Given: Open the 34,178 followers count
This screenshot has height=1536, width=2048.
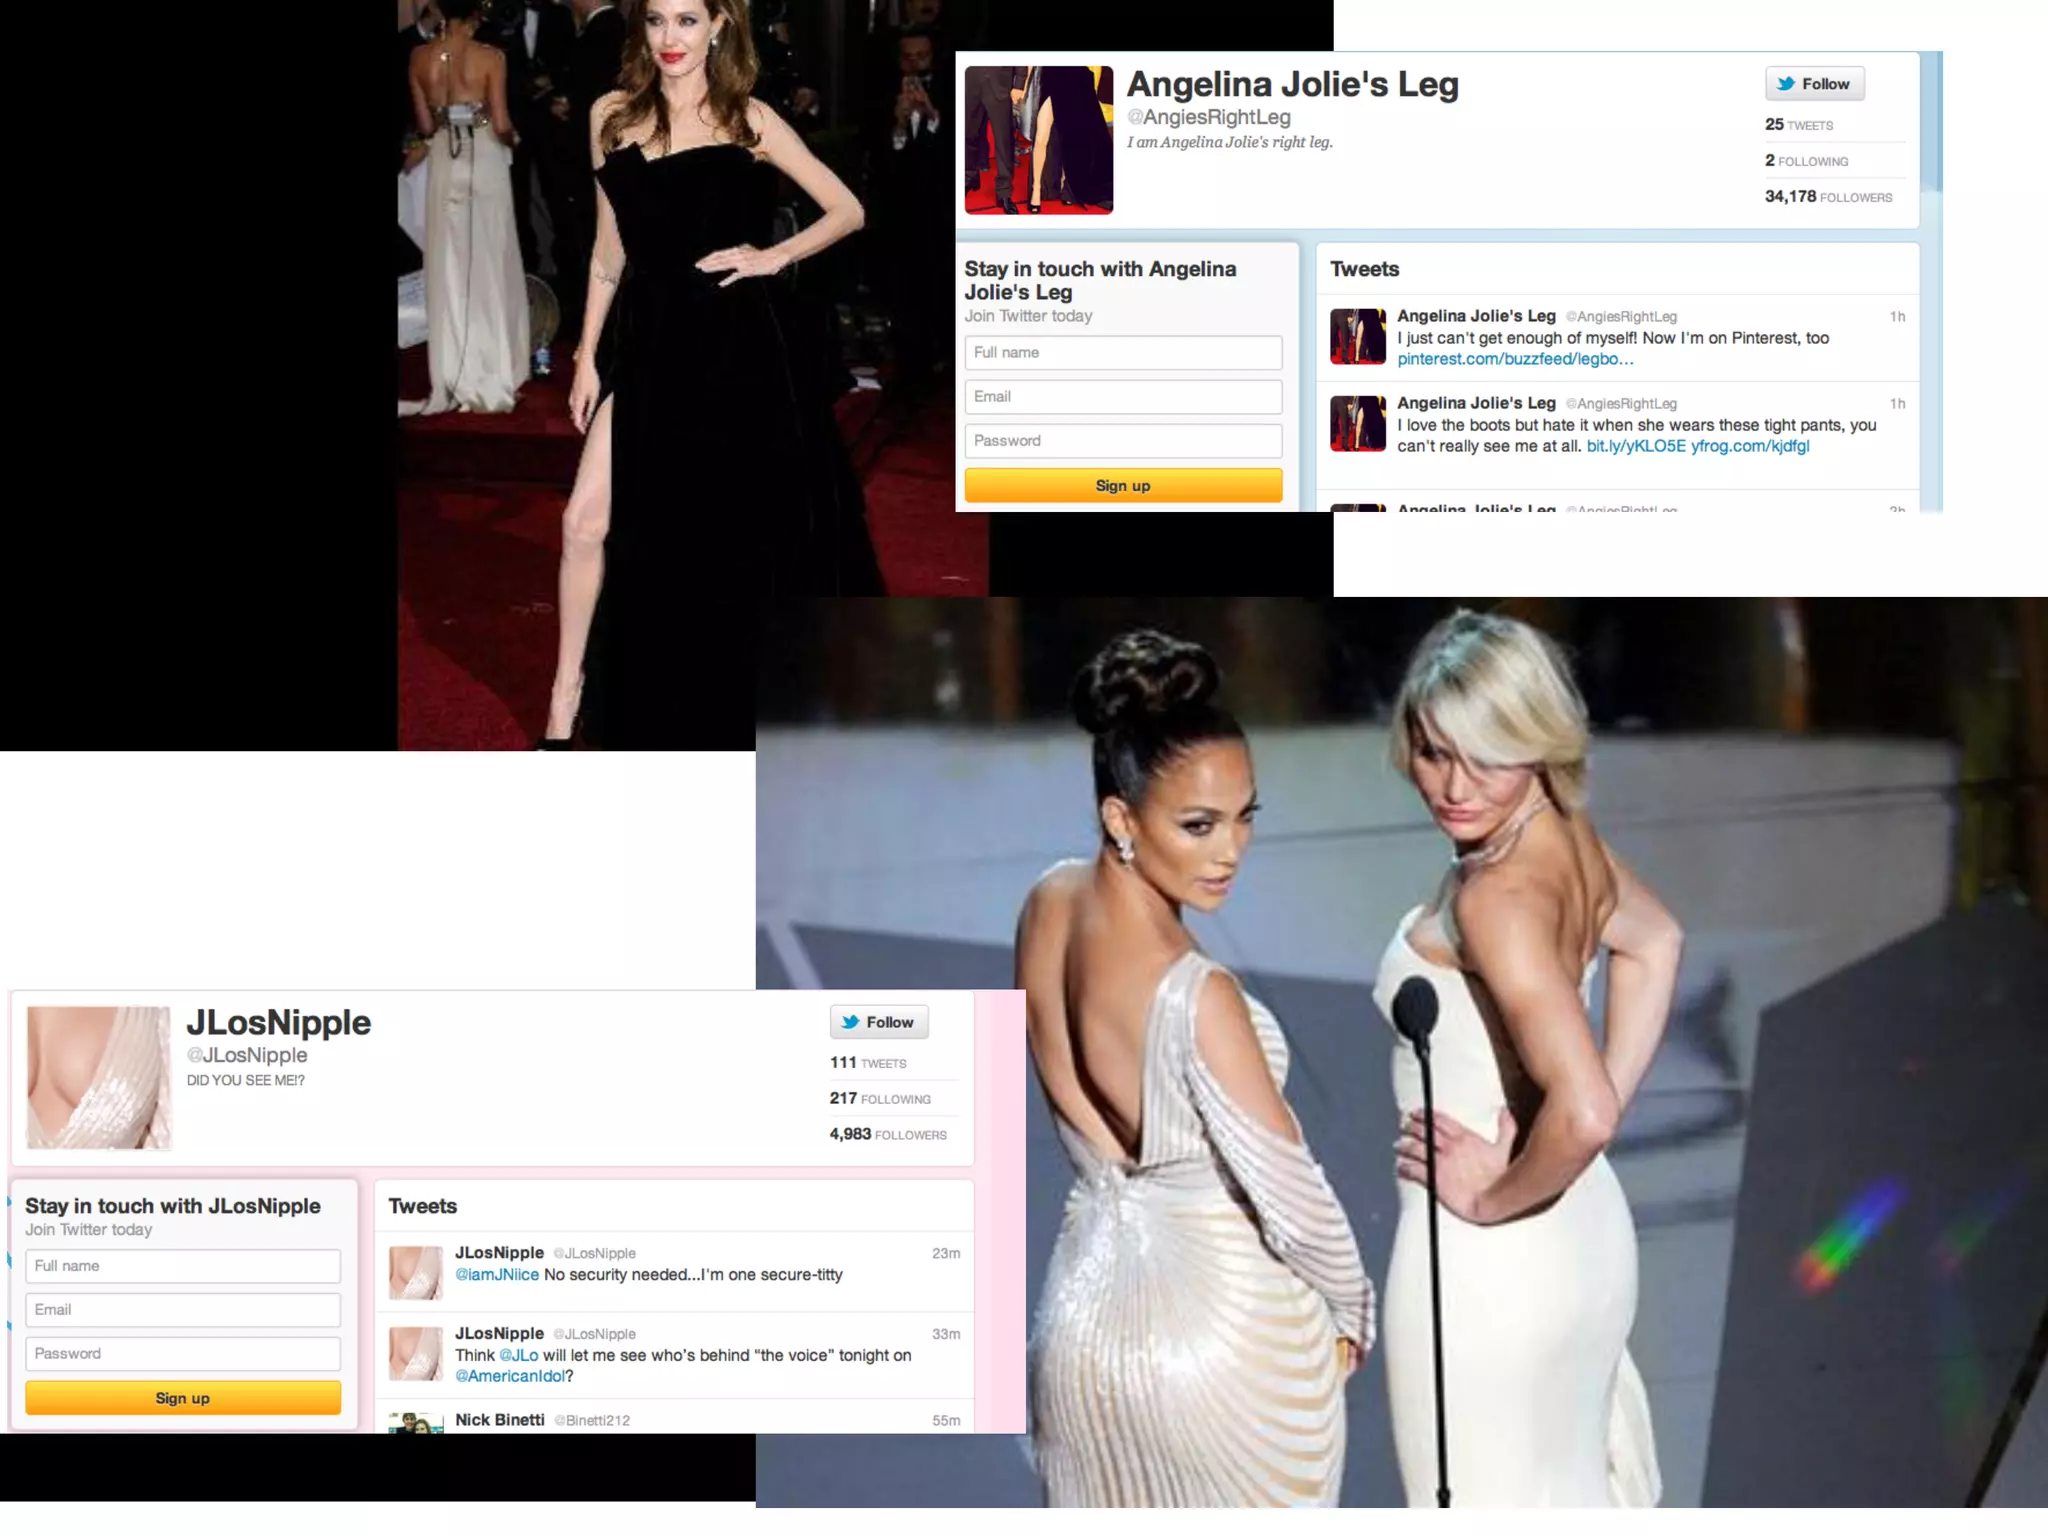Looking at the screenshot, I should coord(1827,197).
